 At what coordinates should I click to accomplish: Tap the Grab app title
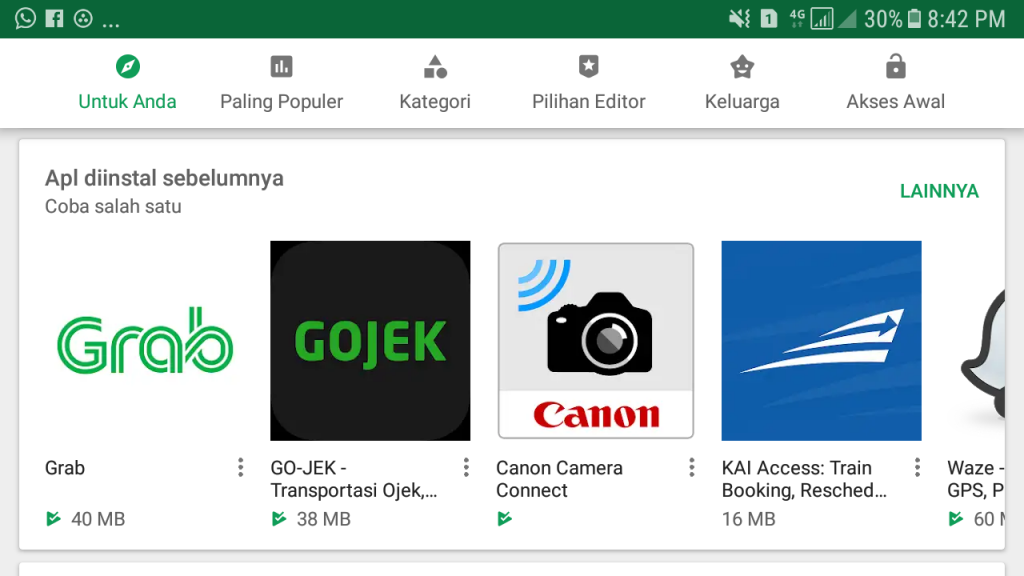click(x=65, y=468)
